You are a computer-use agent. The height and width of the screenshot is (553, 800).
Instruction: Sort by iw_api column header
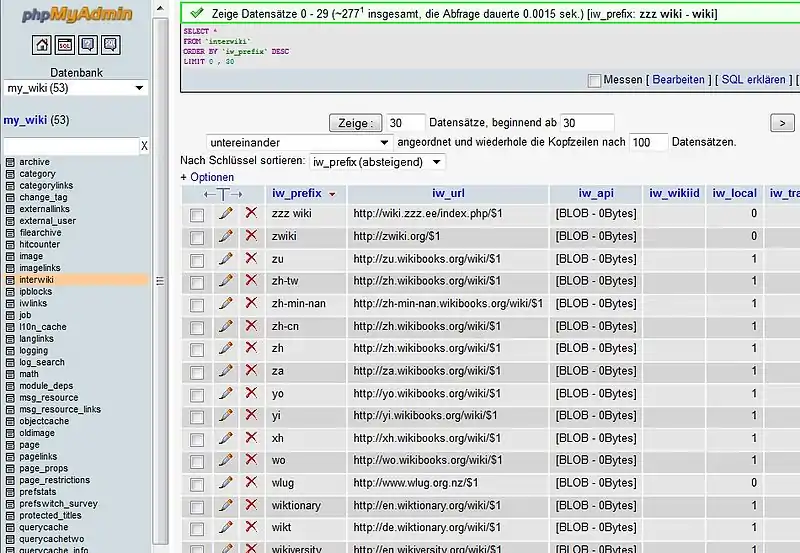[x=595, y=193]
